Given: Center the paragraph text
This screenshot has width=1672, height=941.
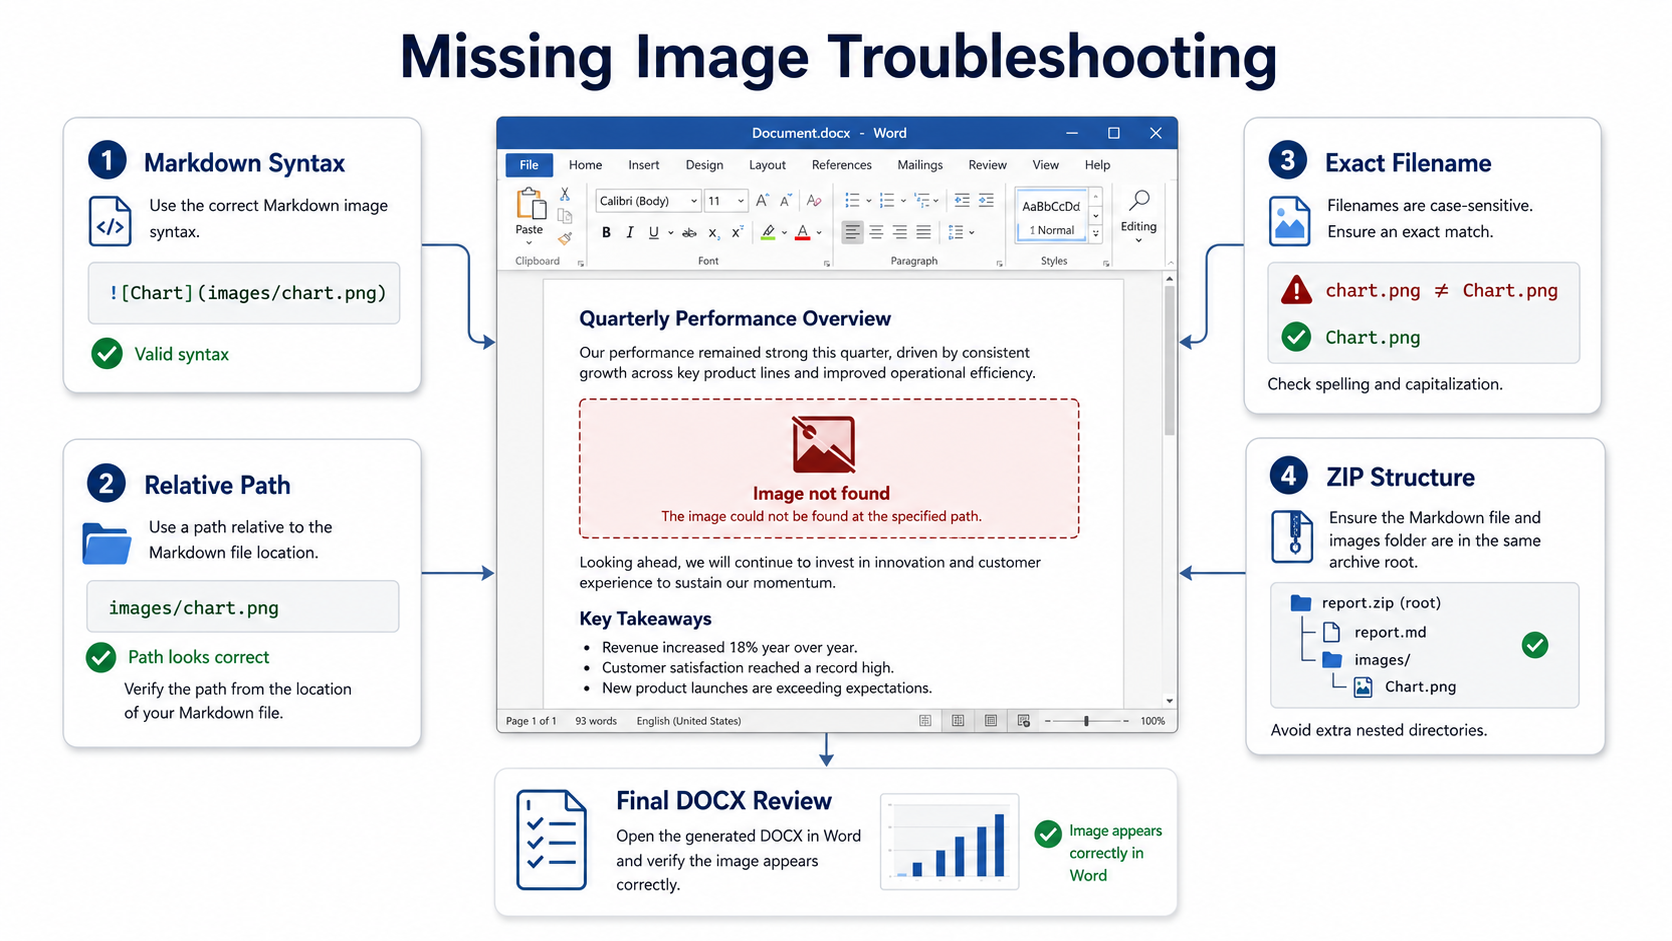Looking at the screenshot, I should pyautogui.click(x=876, y=232).
